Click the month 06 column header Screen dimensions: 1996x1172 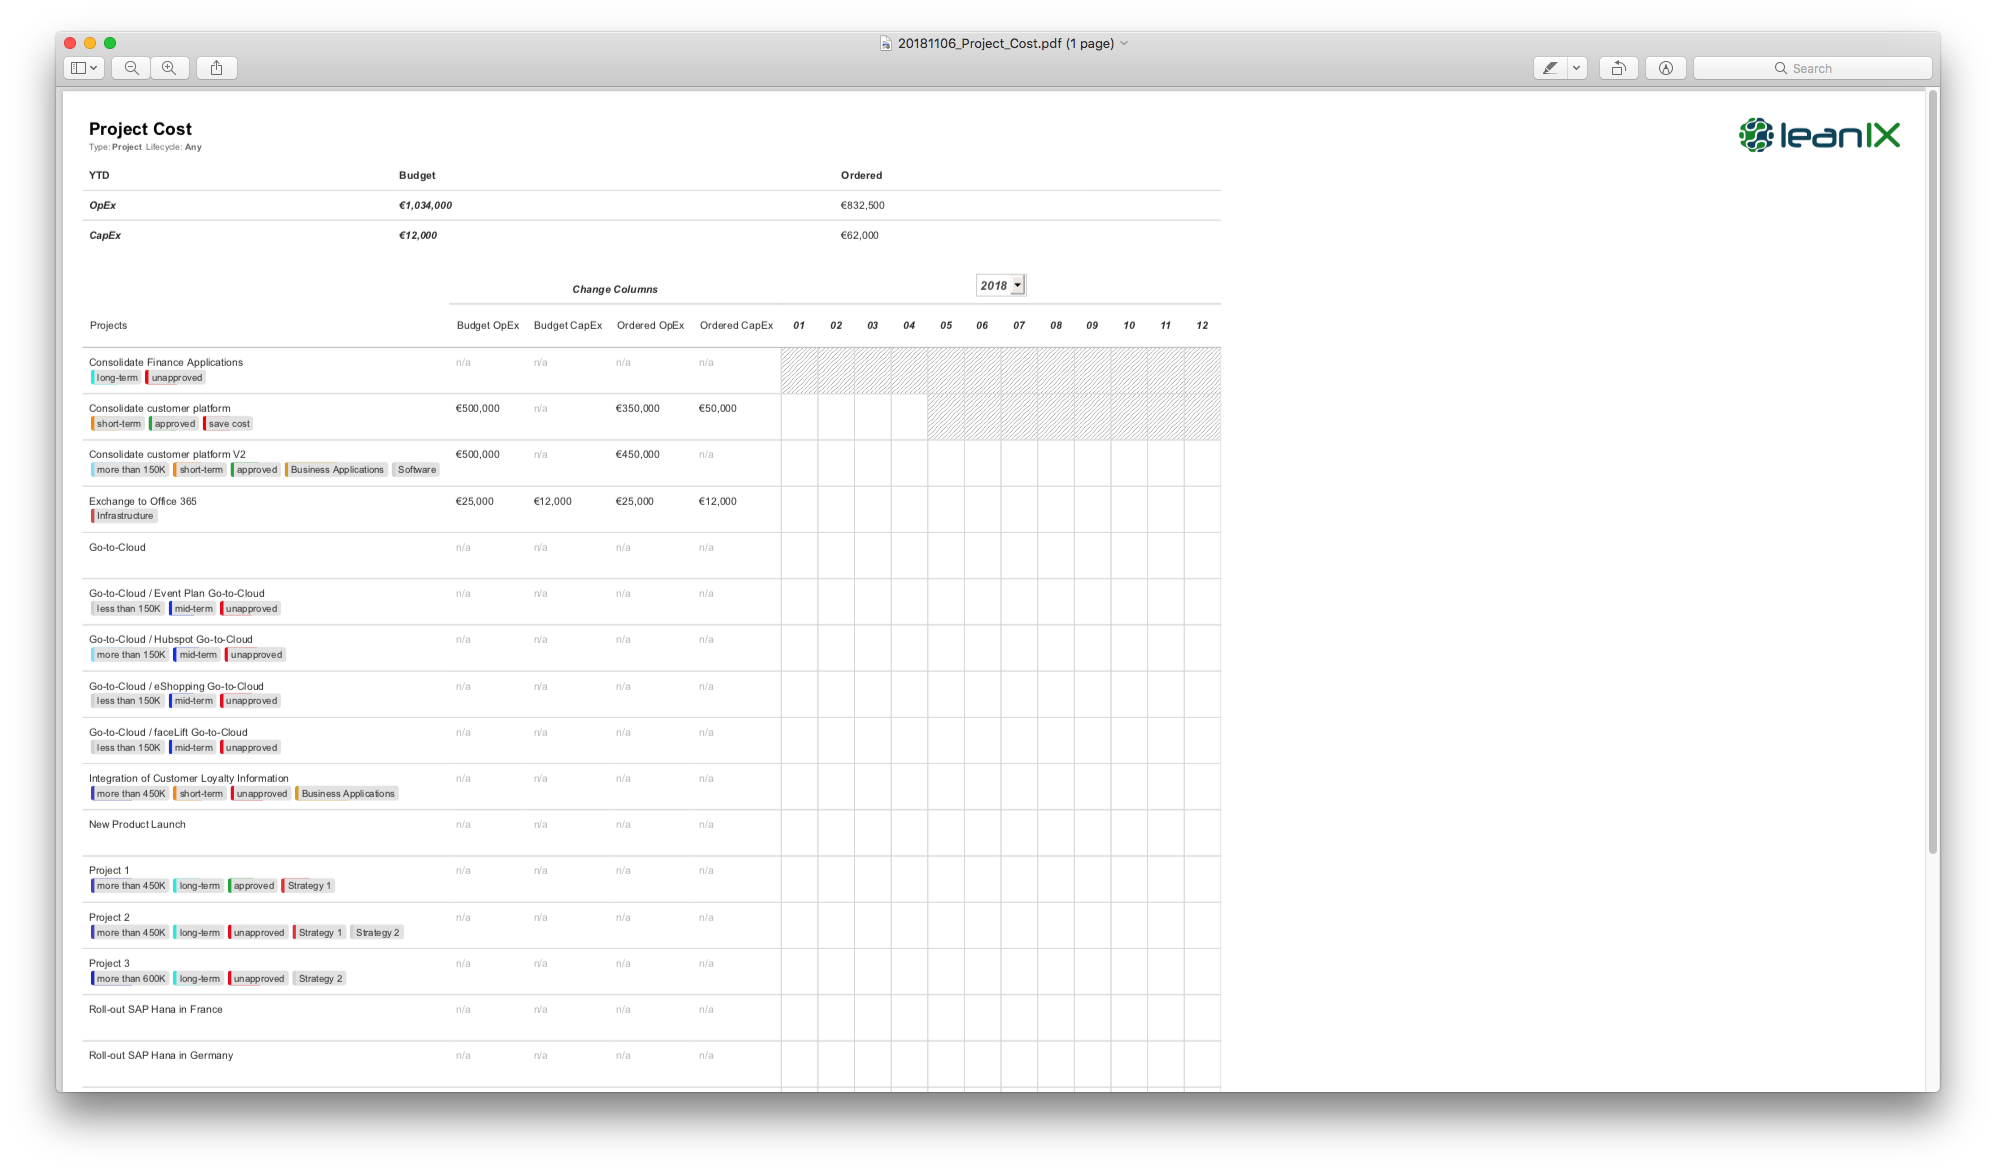982,325
